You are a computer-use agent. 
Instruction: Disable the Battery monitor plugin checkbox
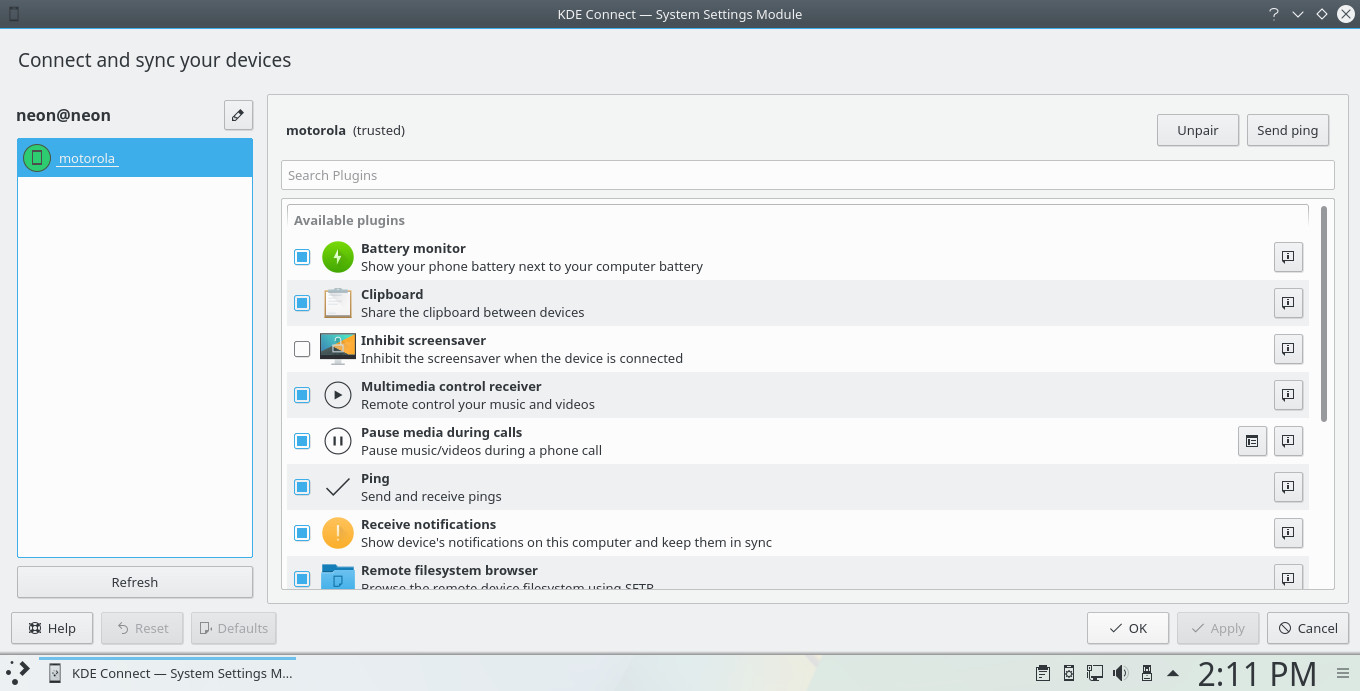tap(302, 257)
